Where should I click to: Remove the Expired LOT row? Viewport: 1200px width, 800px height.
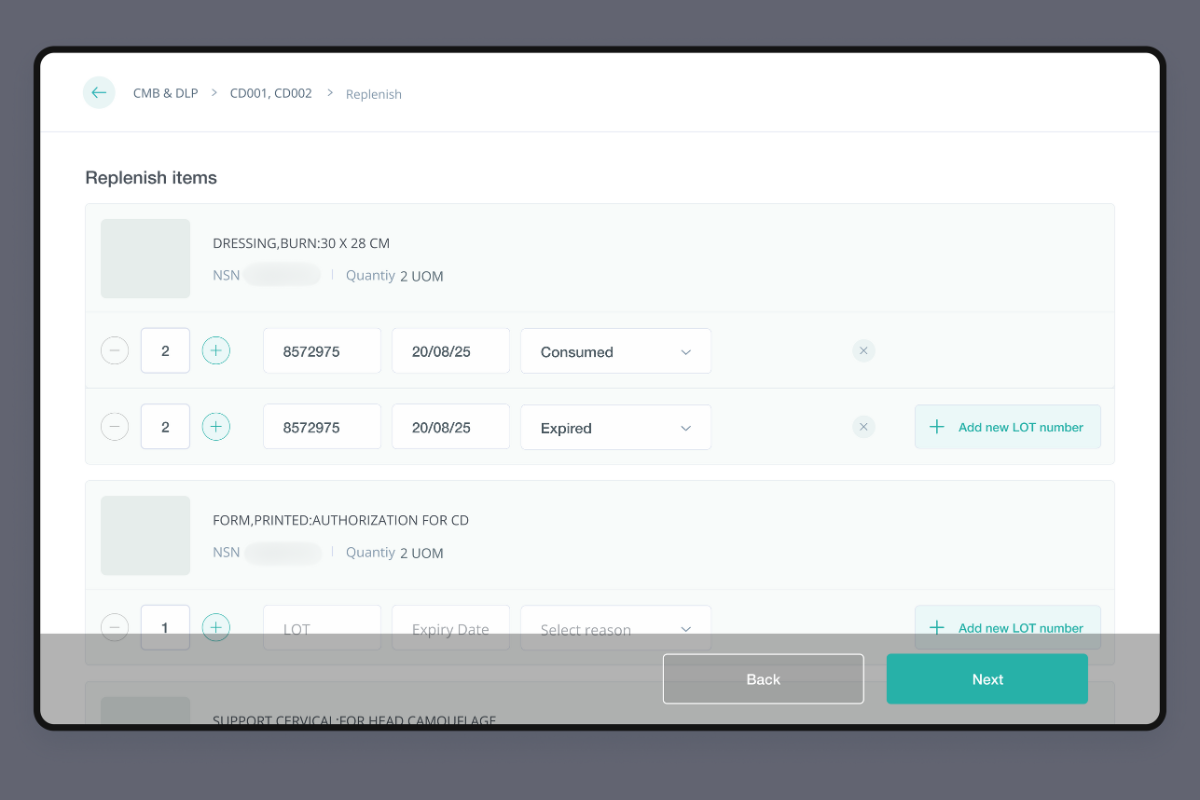click(864, 427)
